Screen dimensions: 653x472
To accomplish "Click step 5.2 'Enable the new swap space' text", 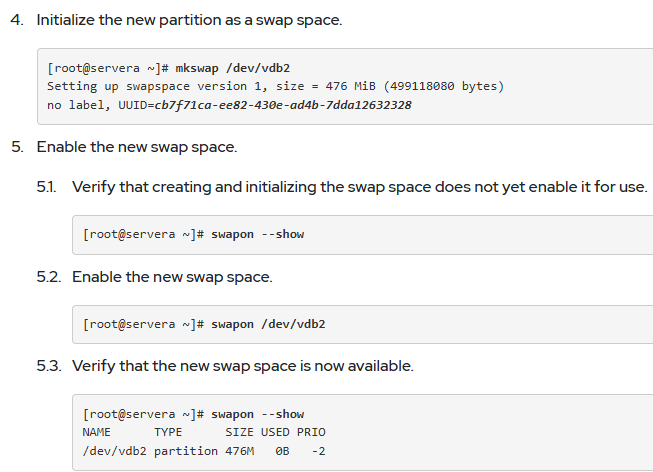I will [x=172, y=277].
